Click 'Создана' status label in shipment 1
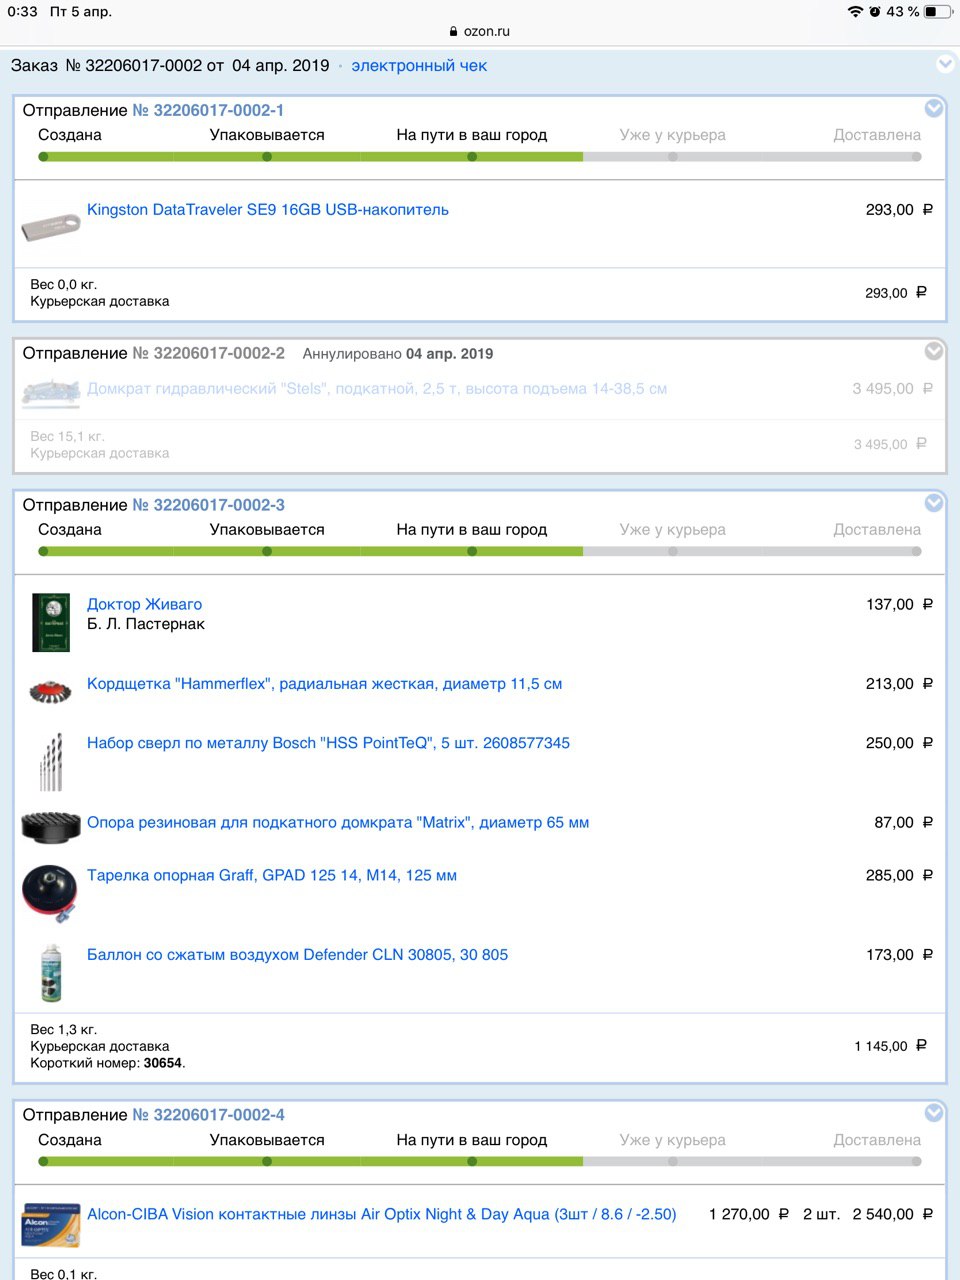The width and height of the screenshot is (960, 1280). point(70,135)
